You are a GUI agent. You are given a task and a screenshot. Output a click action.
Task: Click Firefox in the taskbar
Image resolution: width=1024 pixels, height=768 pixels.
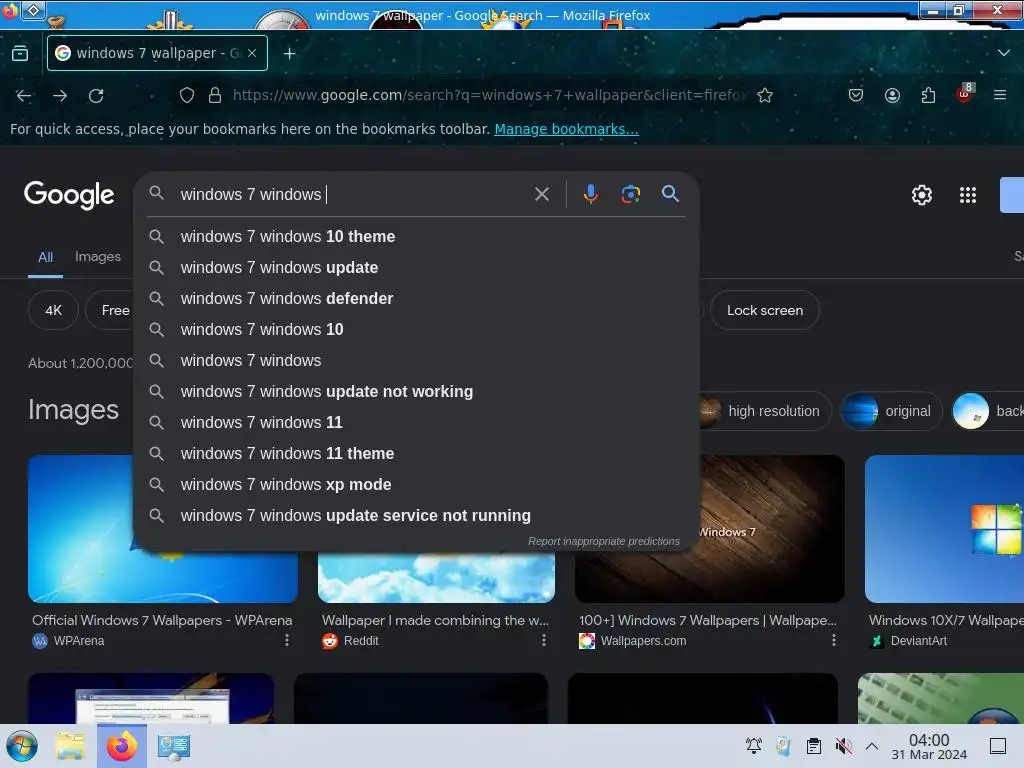click(122, 746)
